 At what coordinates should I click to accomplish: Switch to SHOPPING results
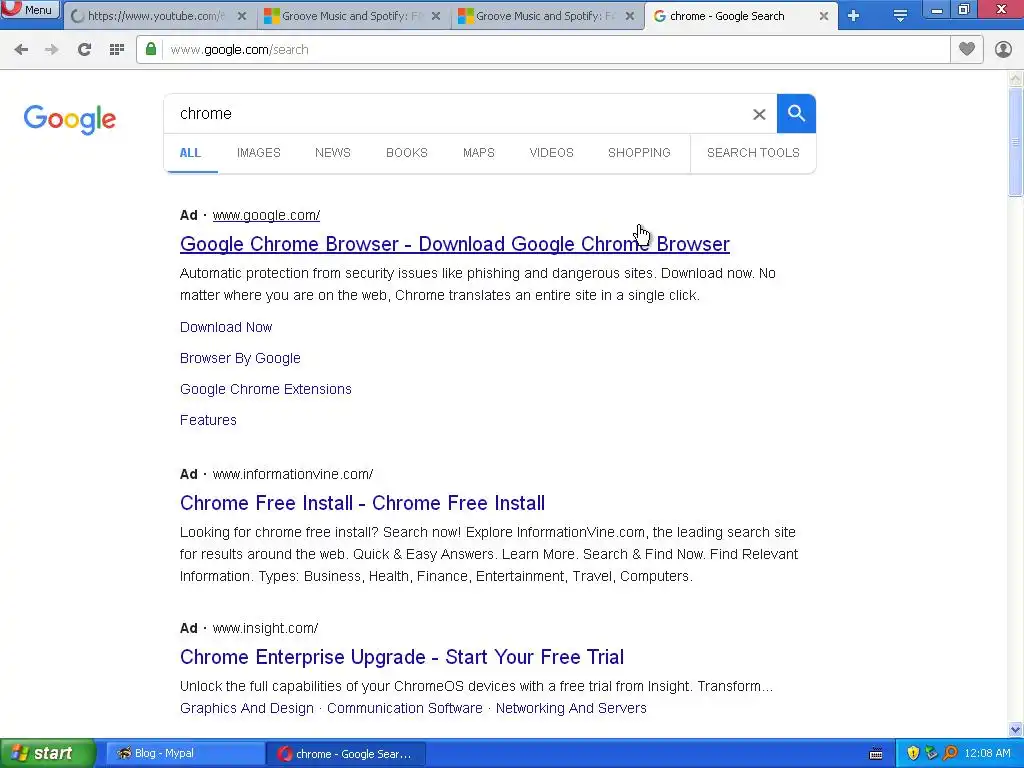pos(639,153)
